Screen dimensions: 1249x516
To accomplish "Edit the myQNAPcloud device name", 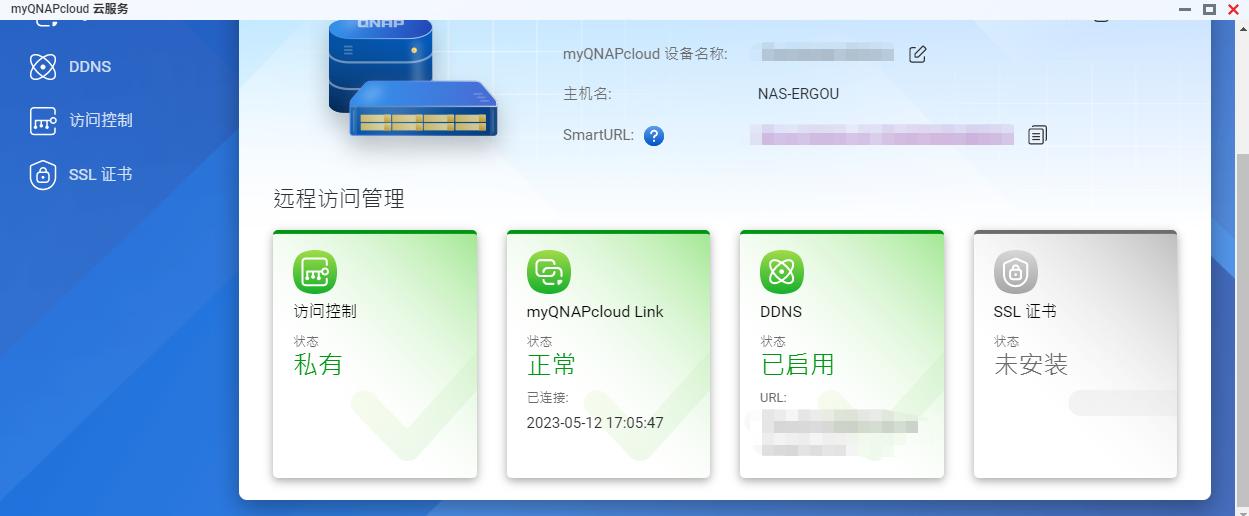I will 917,54.
